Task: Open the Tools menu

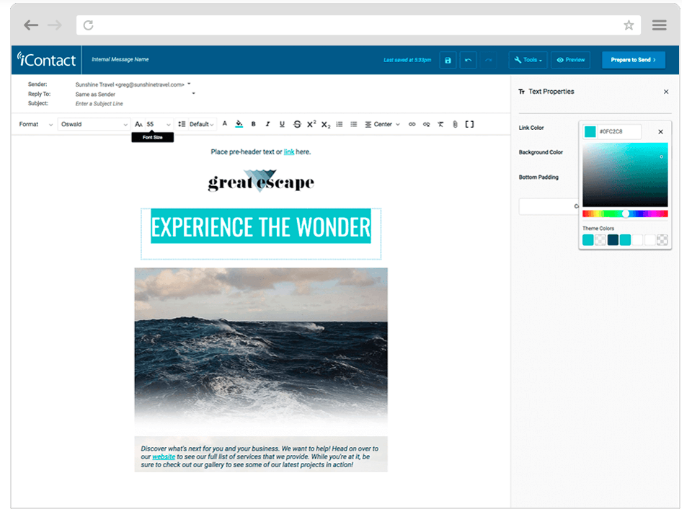Action: pyautogui.click(x=528, y=60)
